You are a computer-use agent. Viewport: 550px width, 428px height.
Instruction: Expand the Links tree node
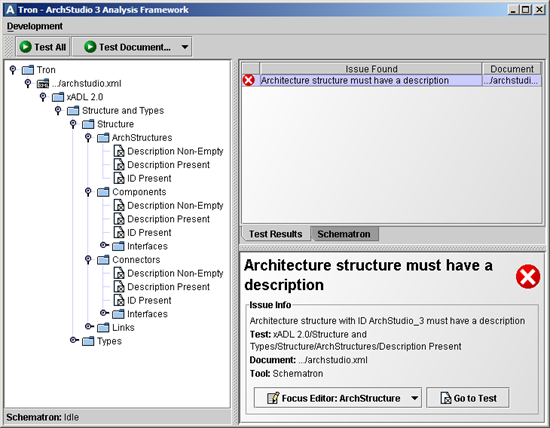point(89,327)
